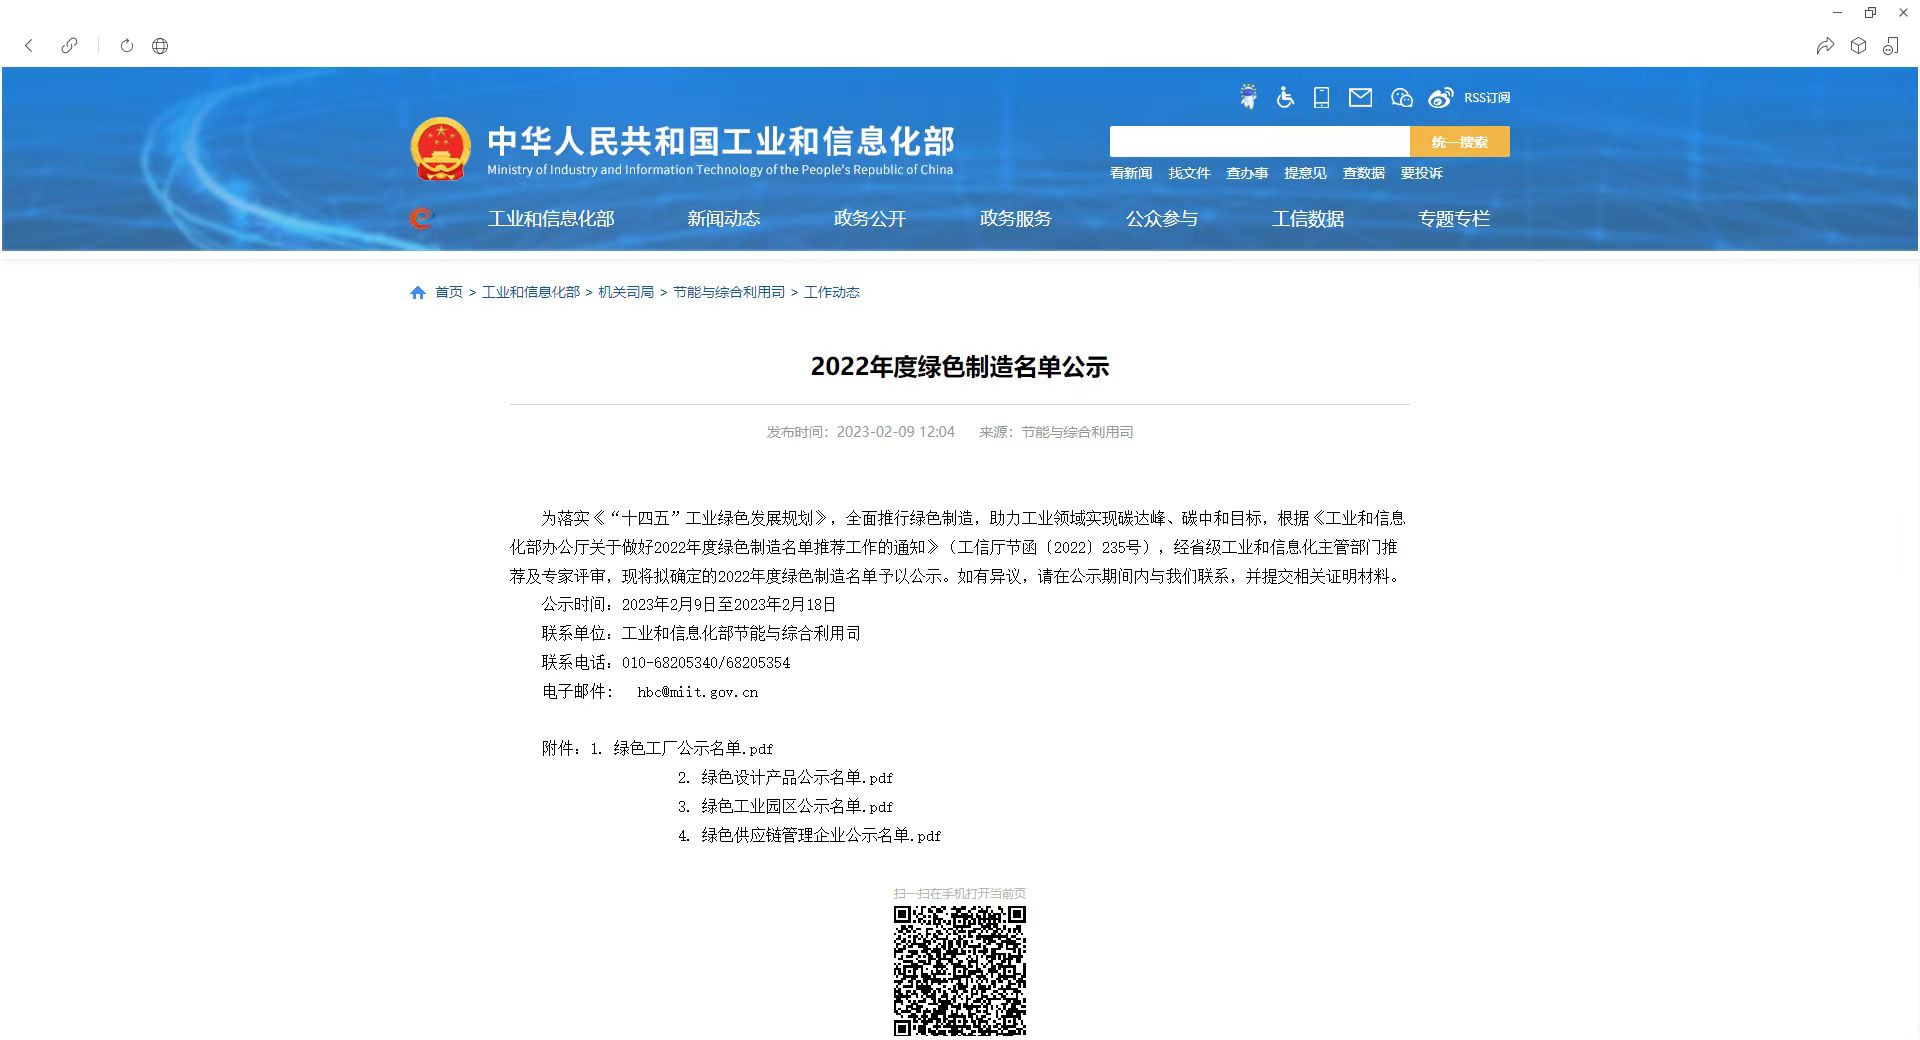Click the copy link chain icon

[69, 45]
